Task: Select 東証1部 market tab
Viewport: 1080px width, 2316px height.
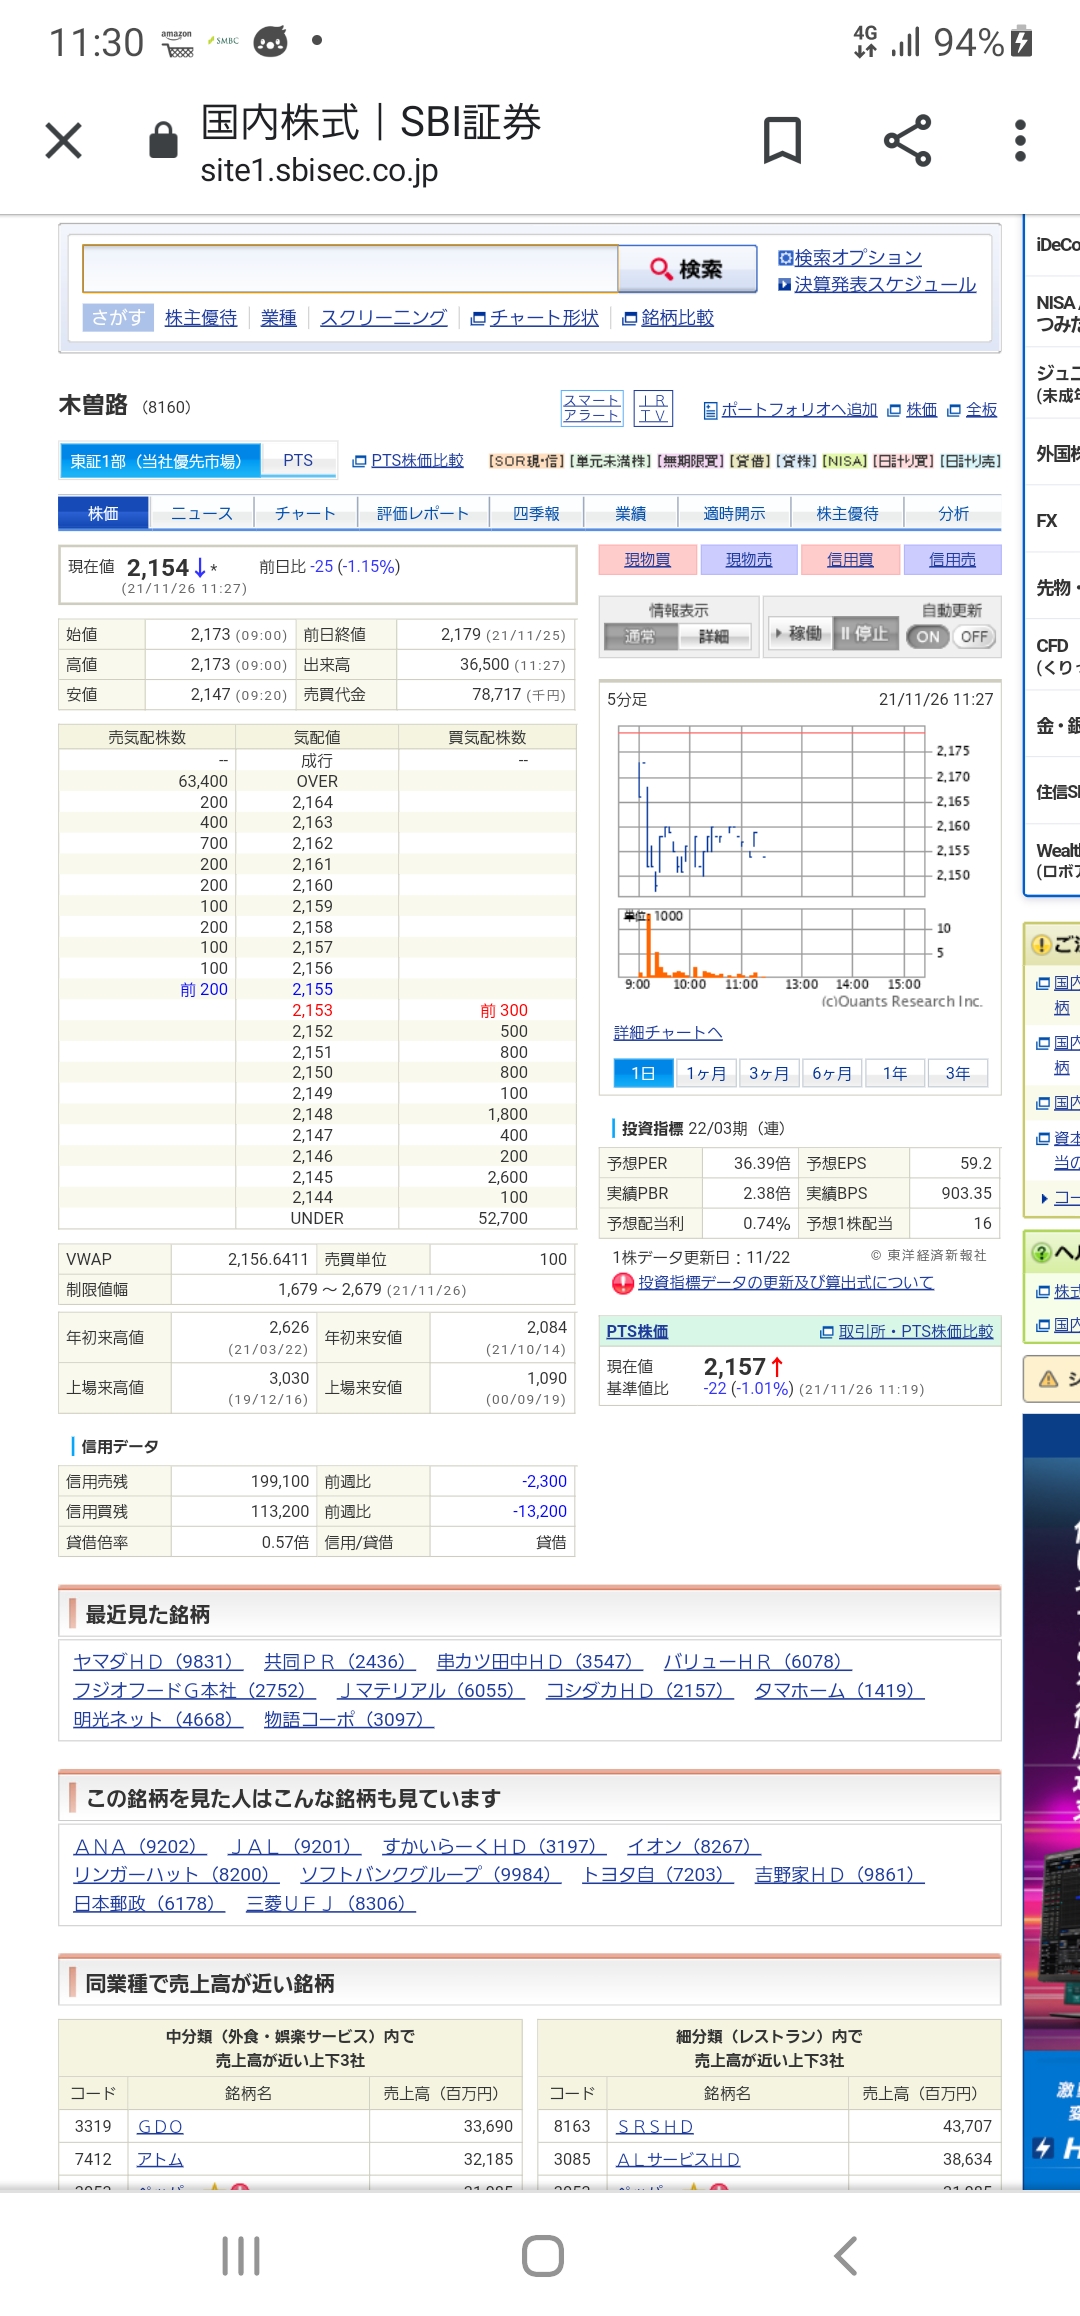Action: (x=160, y=461)
